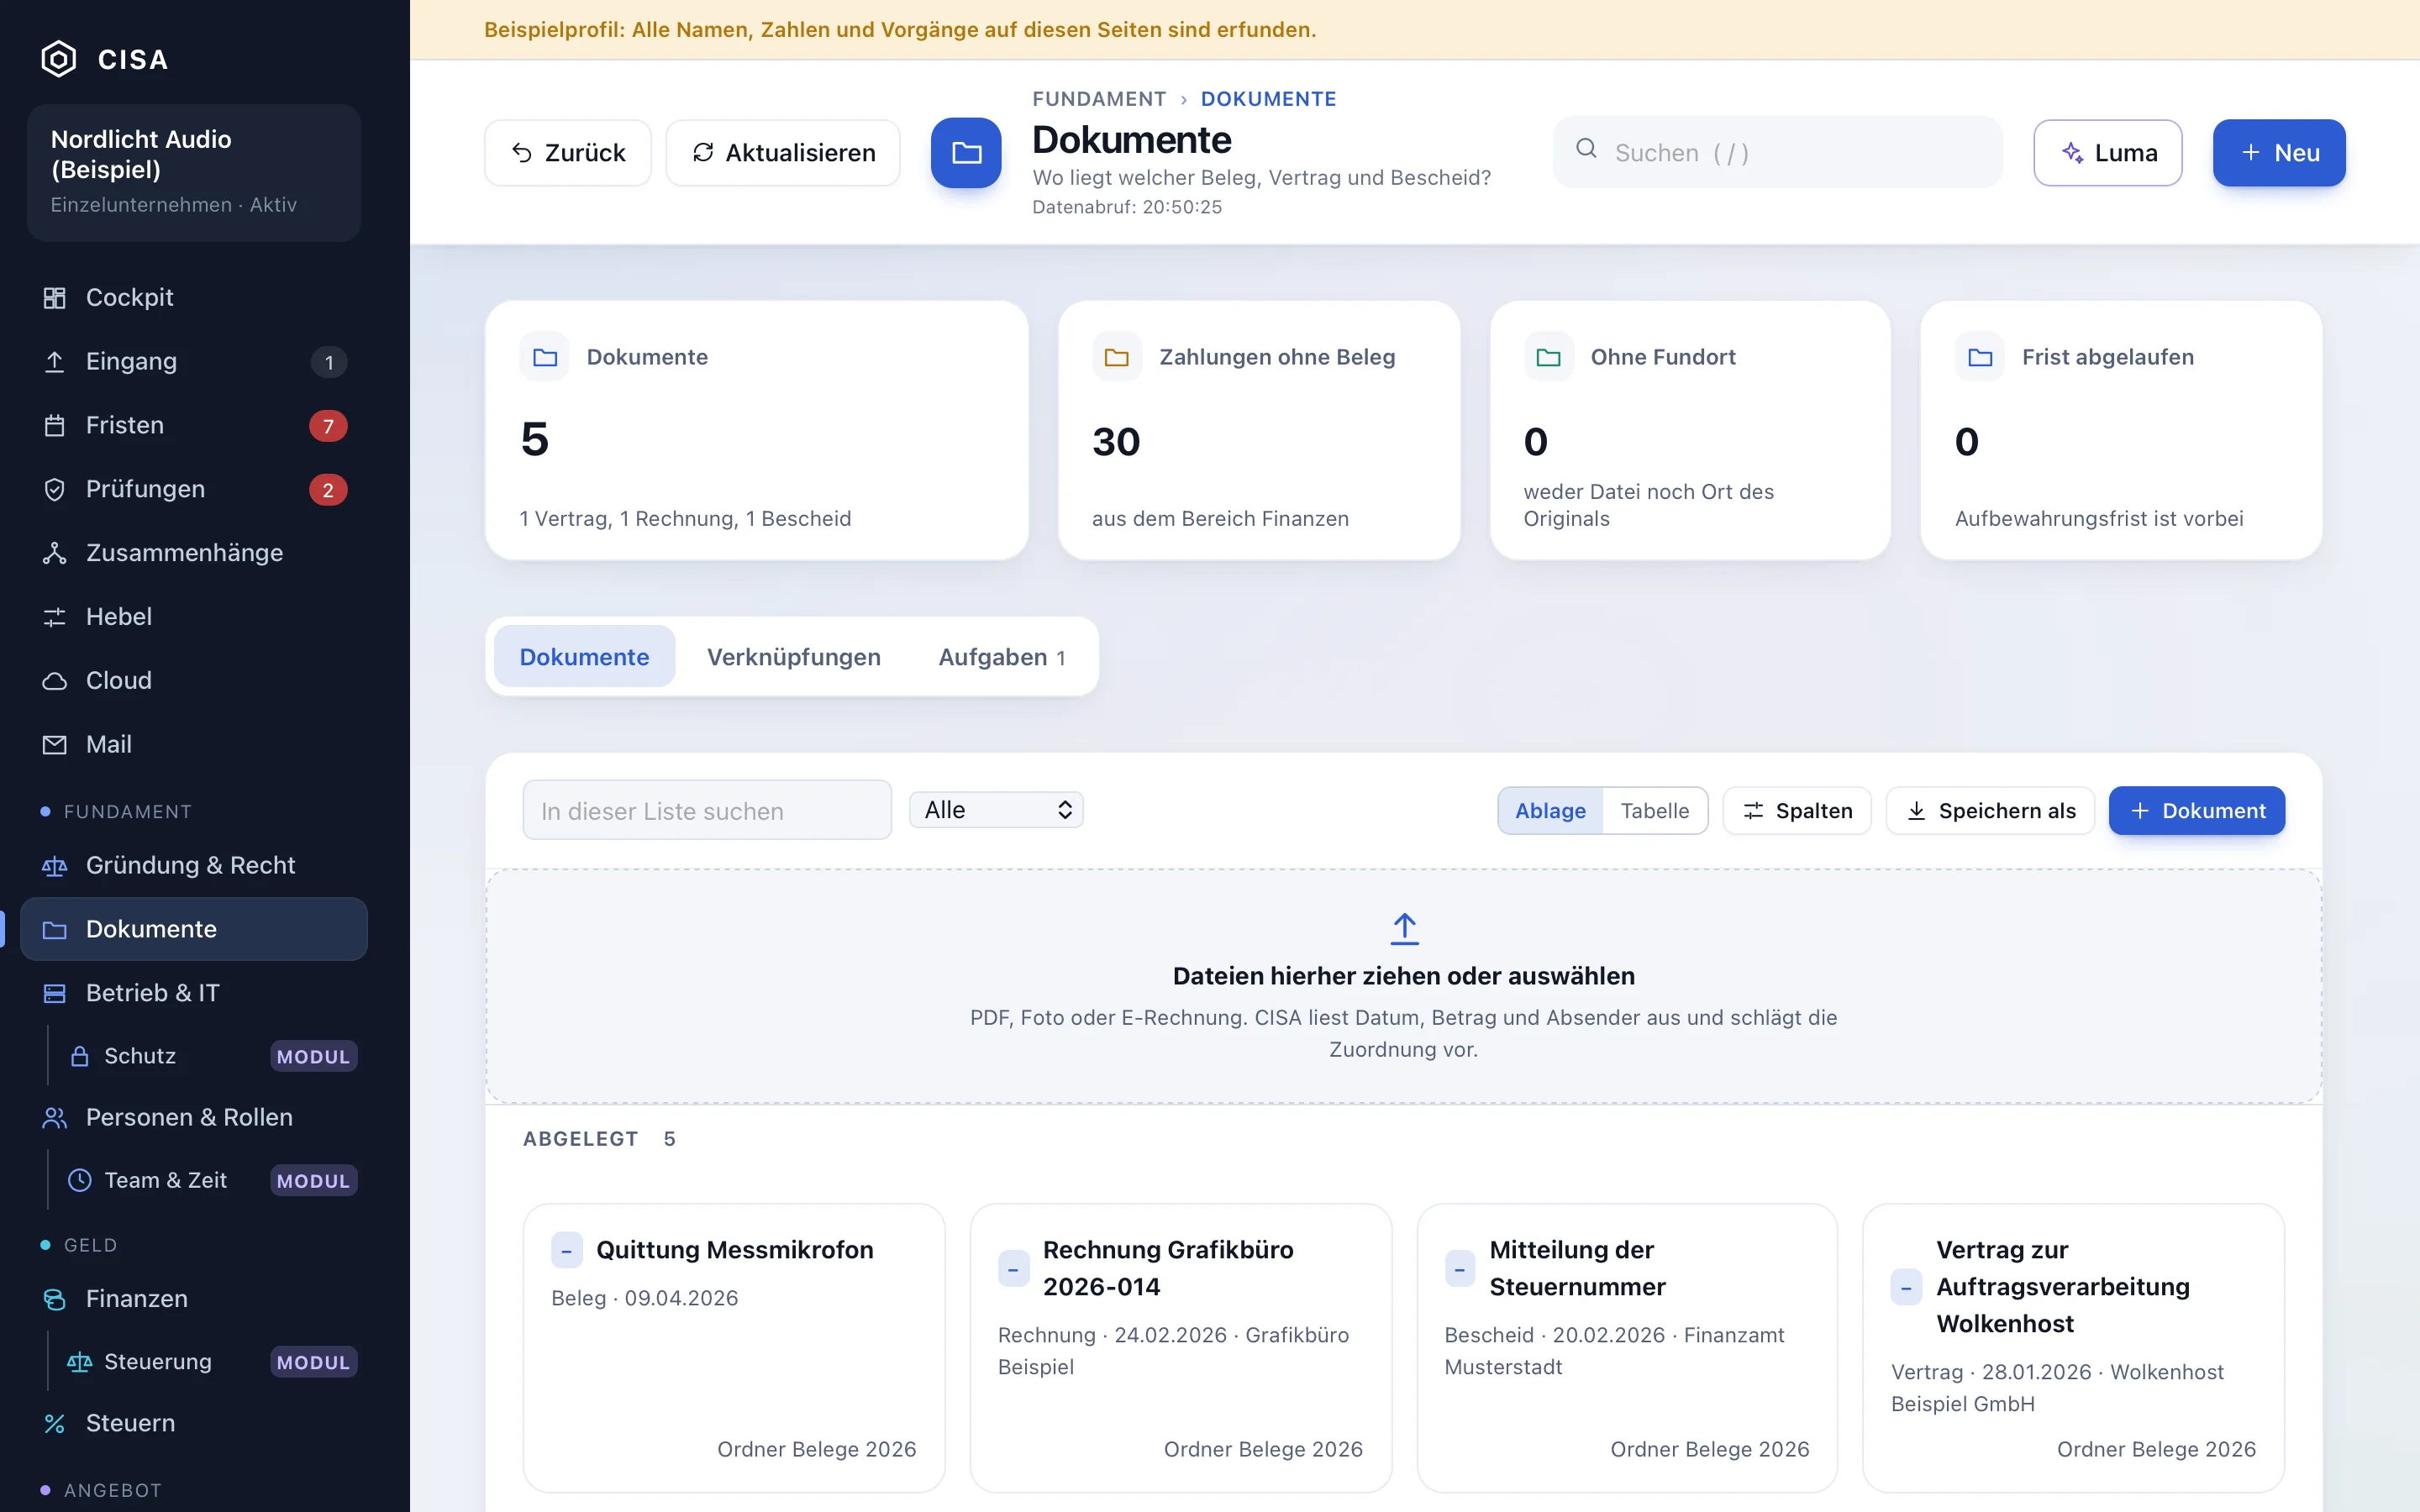Viewport: 2420px width, 1512px height.
Task: Open the Luma assistant
Action: point(2108,153)
